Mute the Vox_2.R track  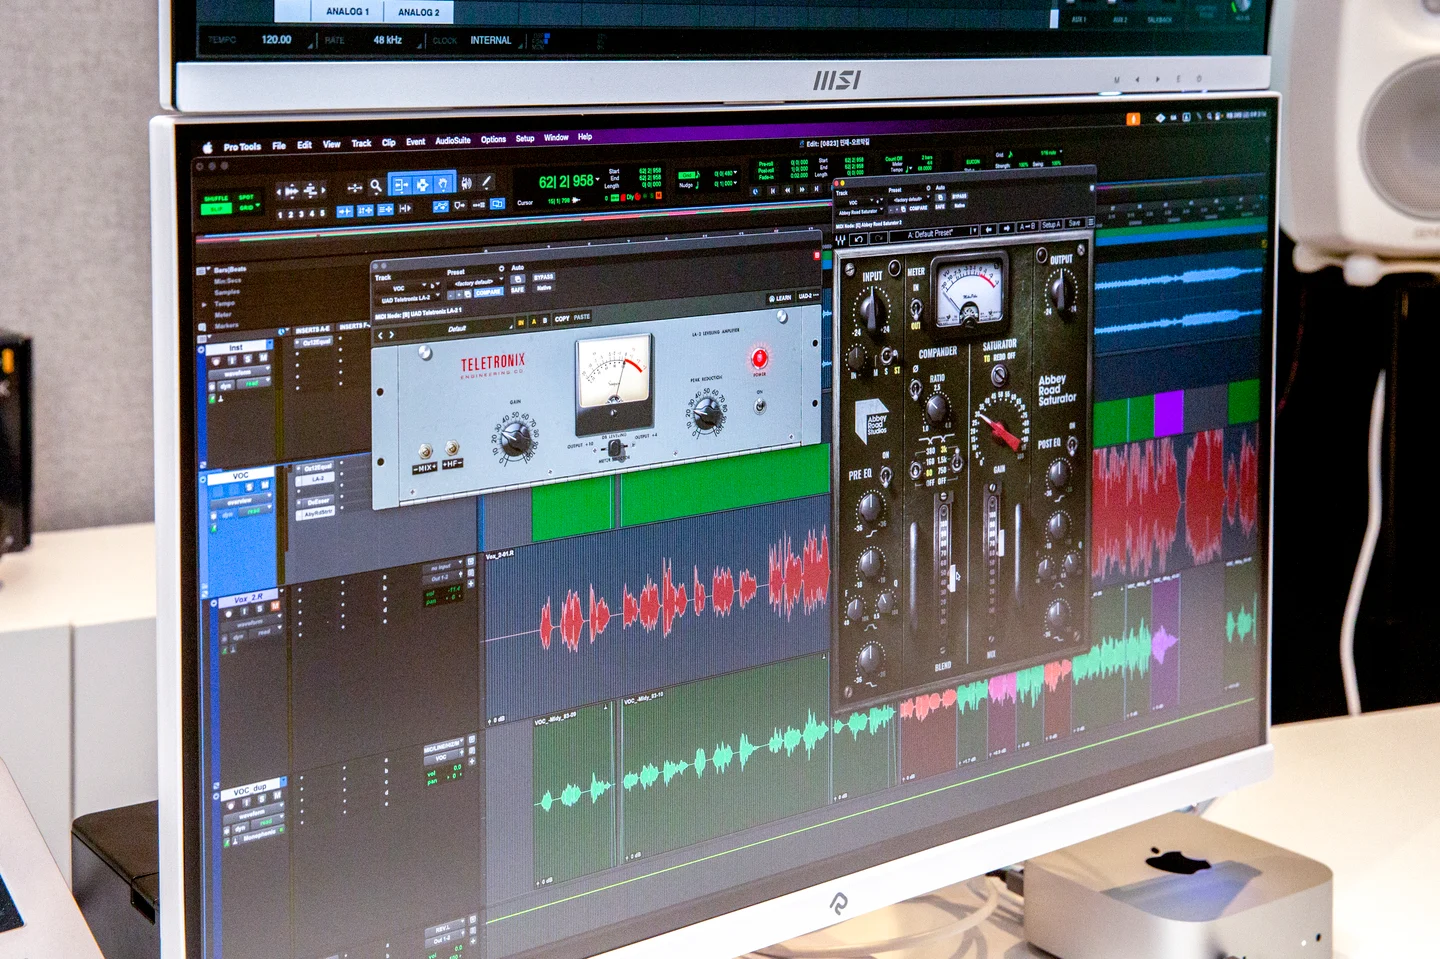(275, 606)
